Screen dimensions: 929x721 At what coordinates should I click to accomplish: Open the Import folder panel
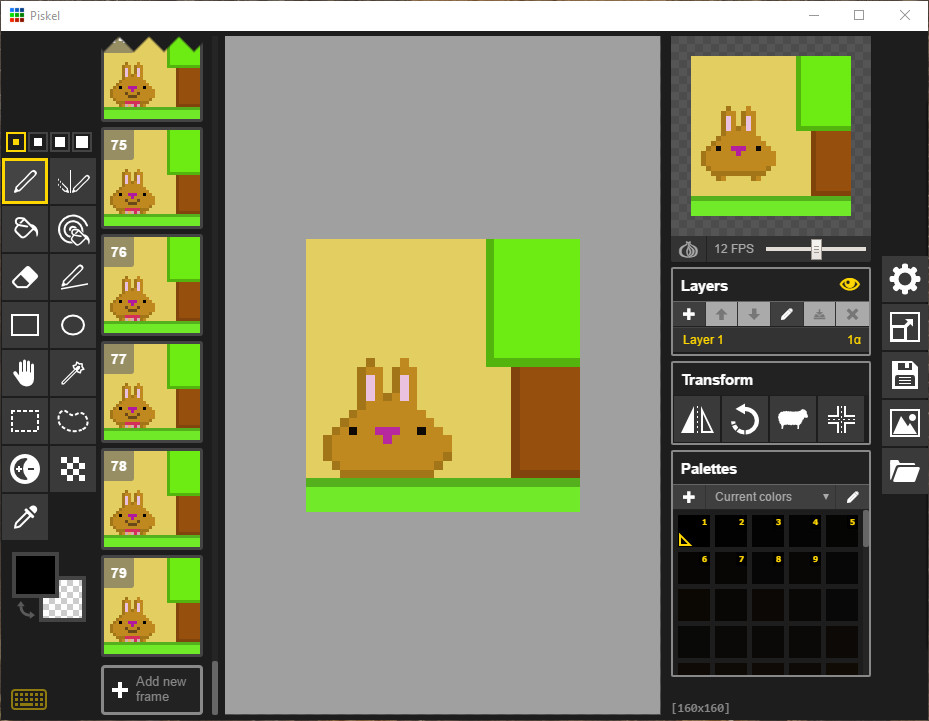click(905, 471)
